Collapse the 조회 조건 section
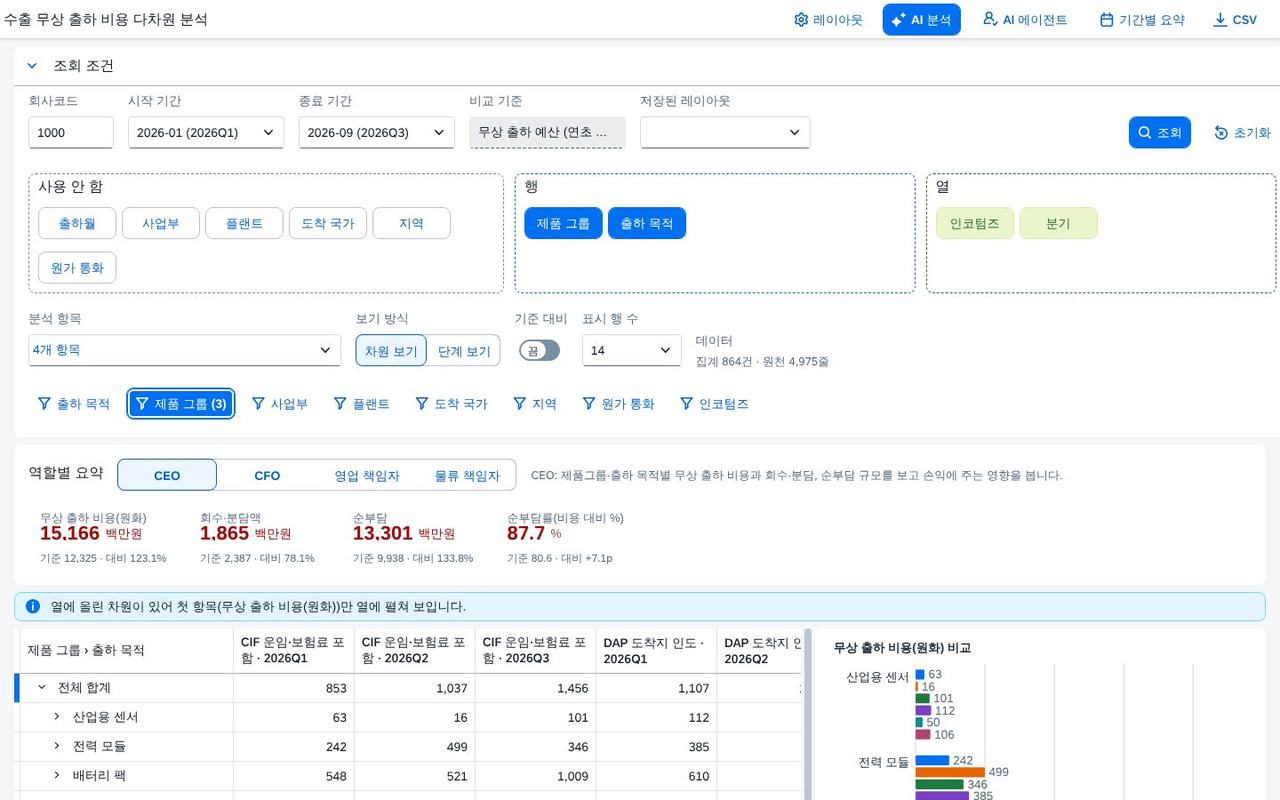This screenshot has height=800, width=1280. pyautogui.click(x=33, y=66)
